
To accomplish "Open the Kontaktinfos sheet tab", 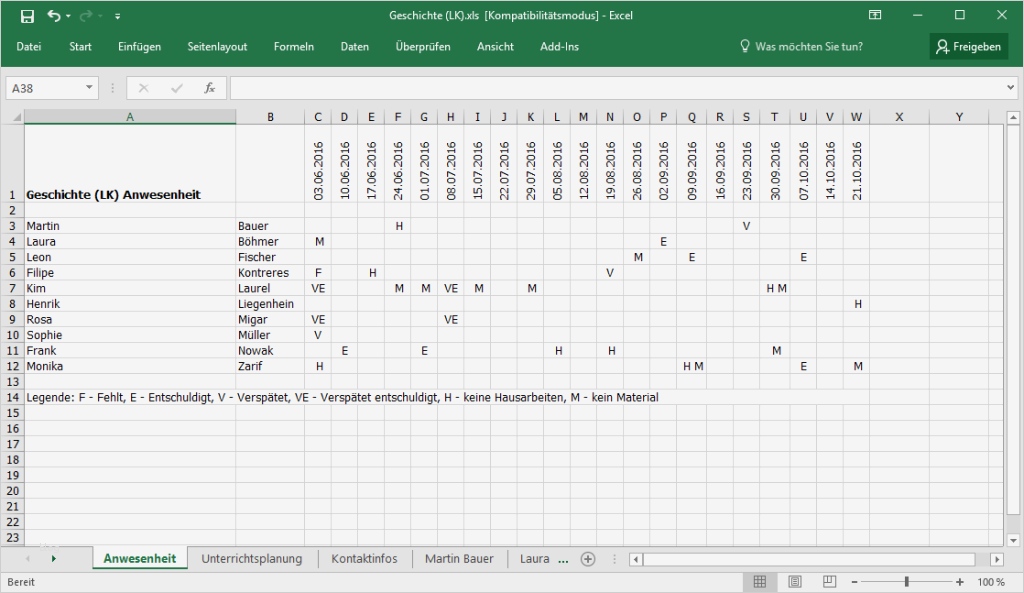I will (364, 559).
